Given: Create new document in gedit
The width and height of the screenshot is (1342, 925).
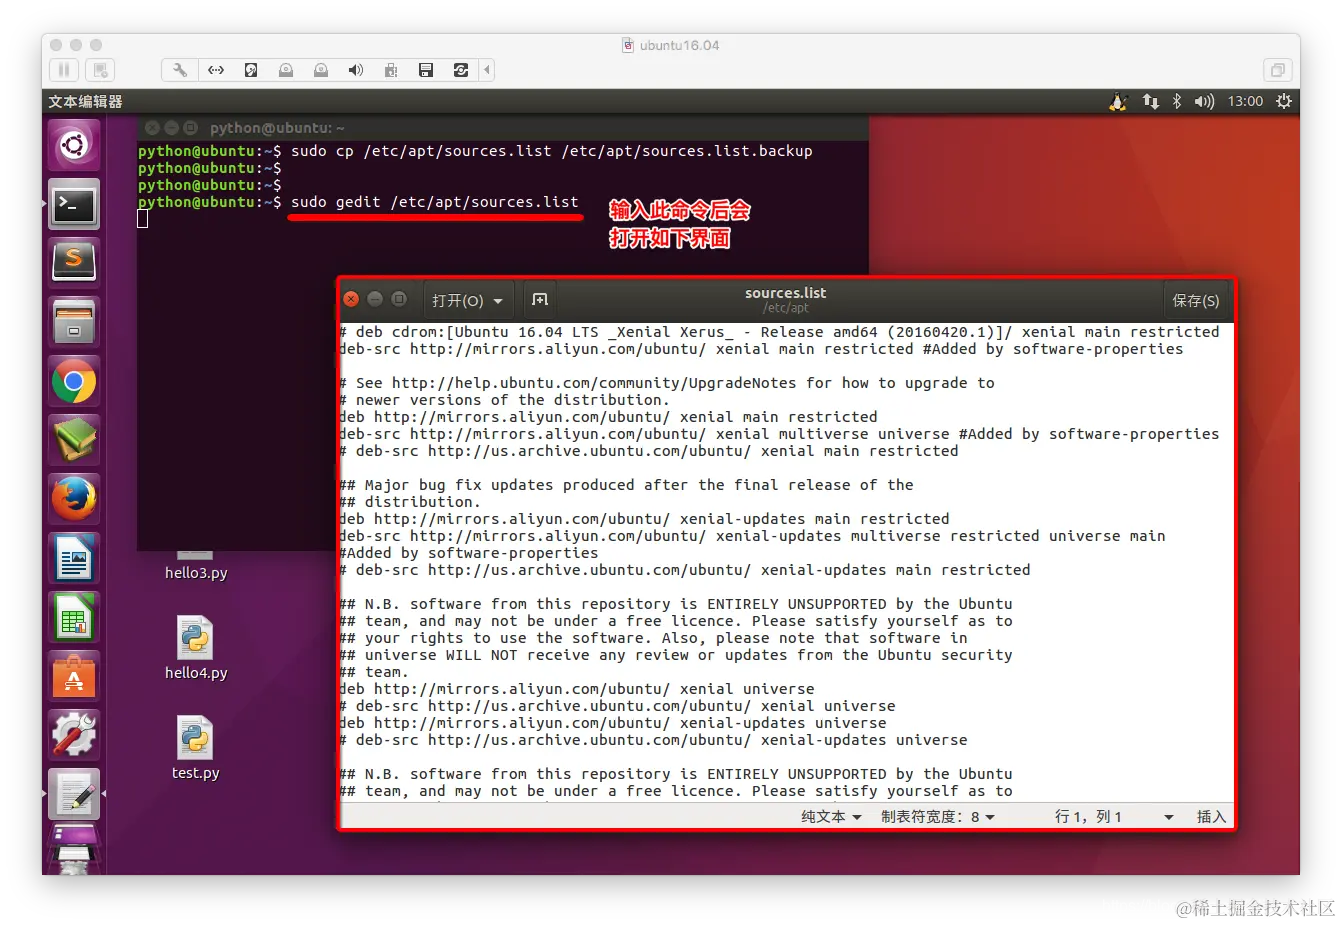Looking at the screenshot, I should click(540, 300).
